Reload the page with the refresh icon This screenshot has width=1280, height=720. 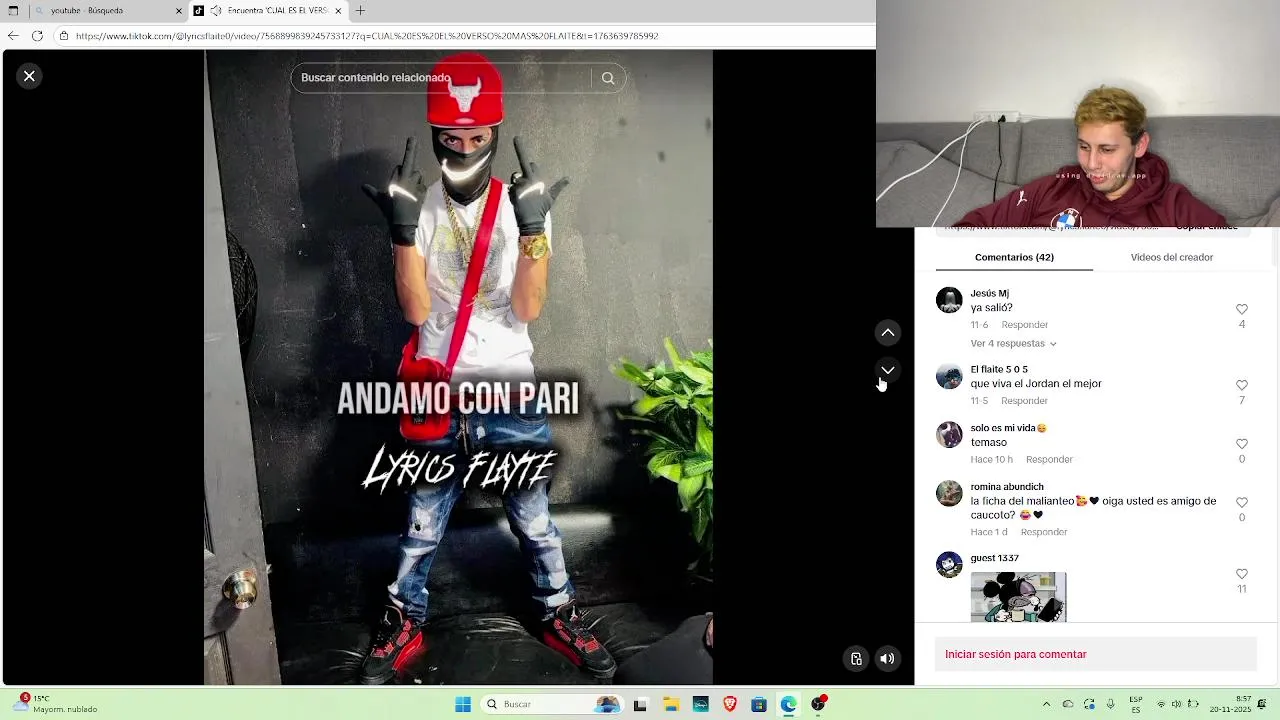37,36
